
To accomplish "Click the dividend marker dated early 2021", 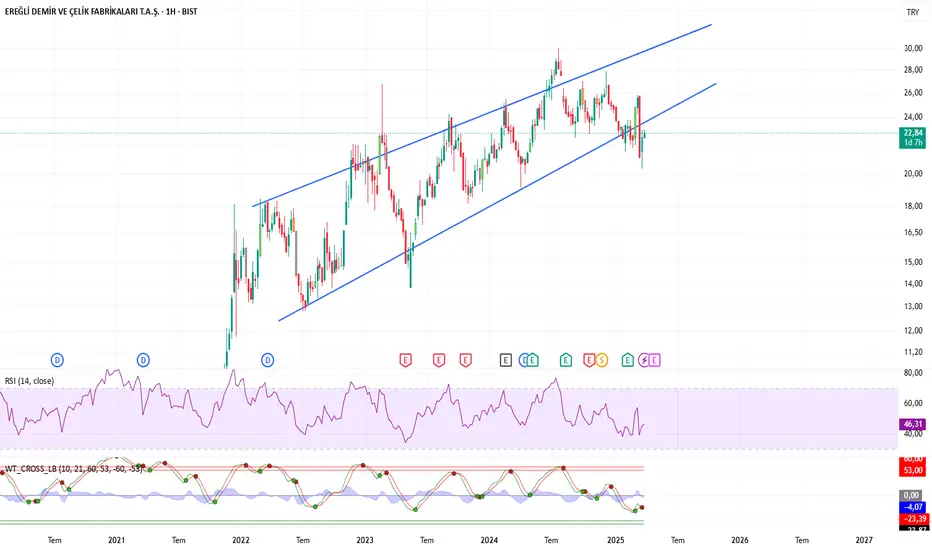I will (143, 360).
